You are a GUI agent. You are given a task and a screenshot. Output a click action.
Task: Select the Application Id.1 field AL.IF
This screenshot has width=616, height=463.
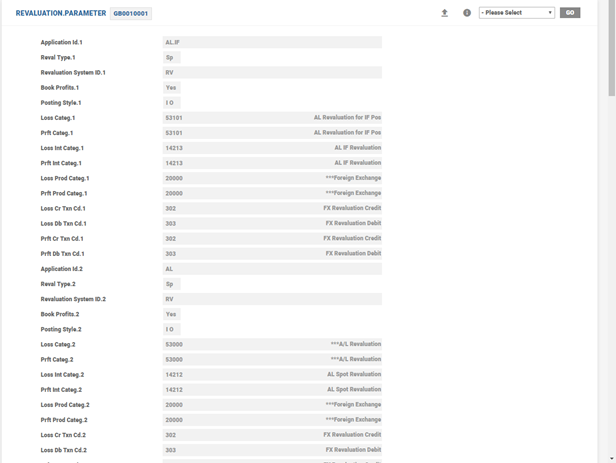272,42
